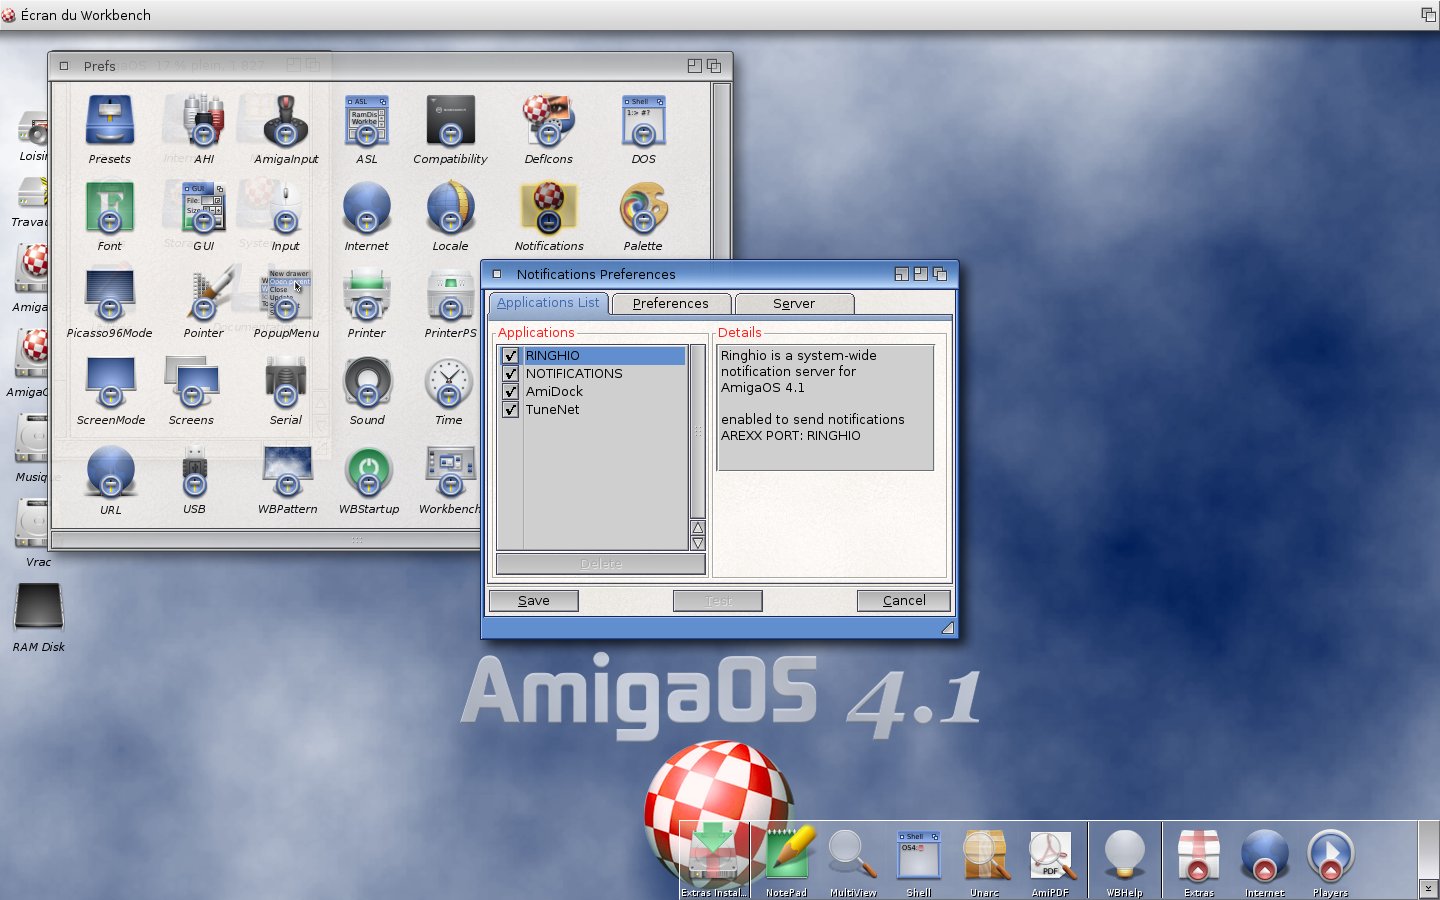Open the Input preferences icon
The width and height of the screenshot is (1440, 900).
click(x=286, y=208)
